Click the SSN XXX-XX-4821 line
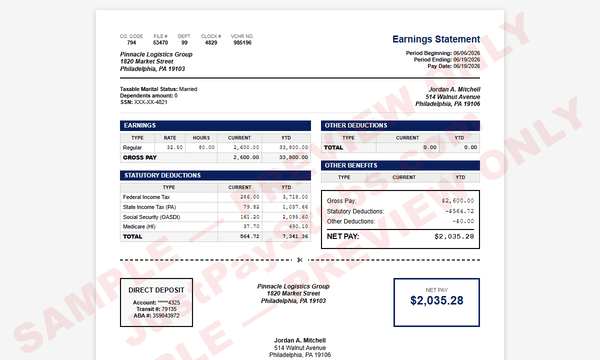Image resolution: width=600 pixels, height=360 pixels. 143,102
